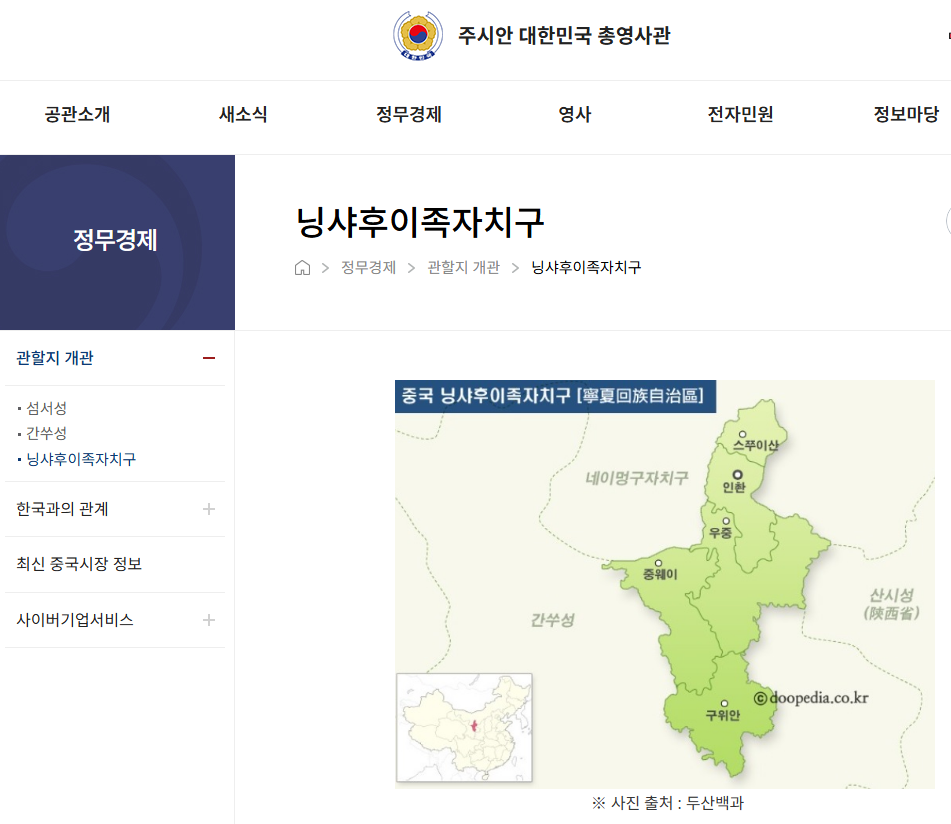Click 정무경제 in the breadcrumb trail

pos(368,267)
